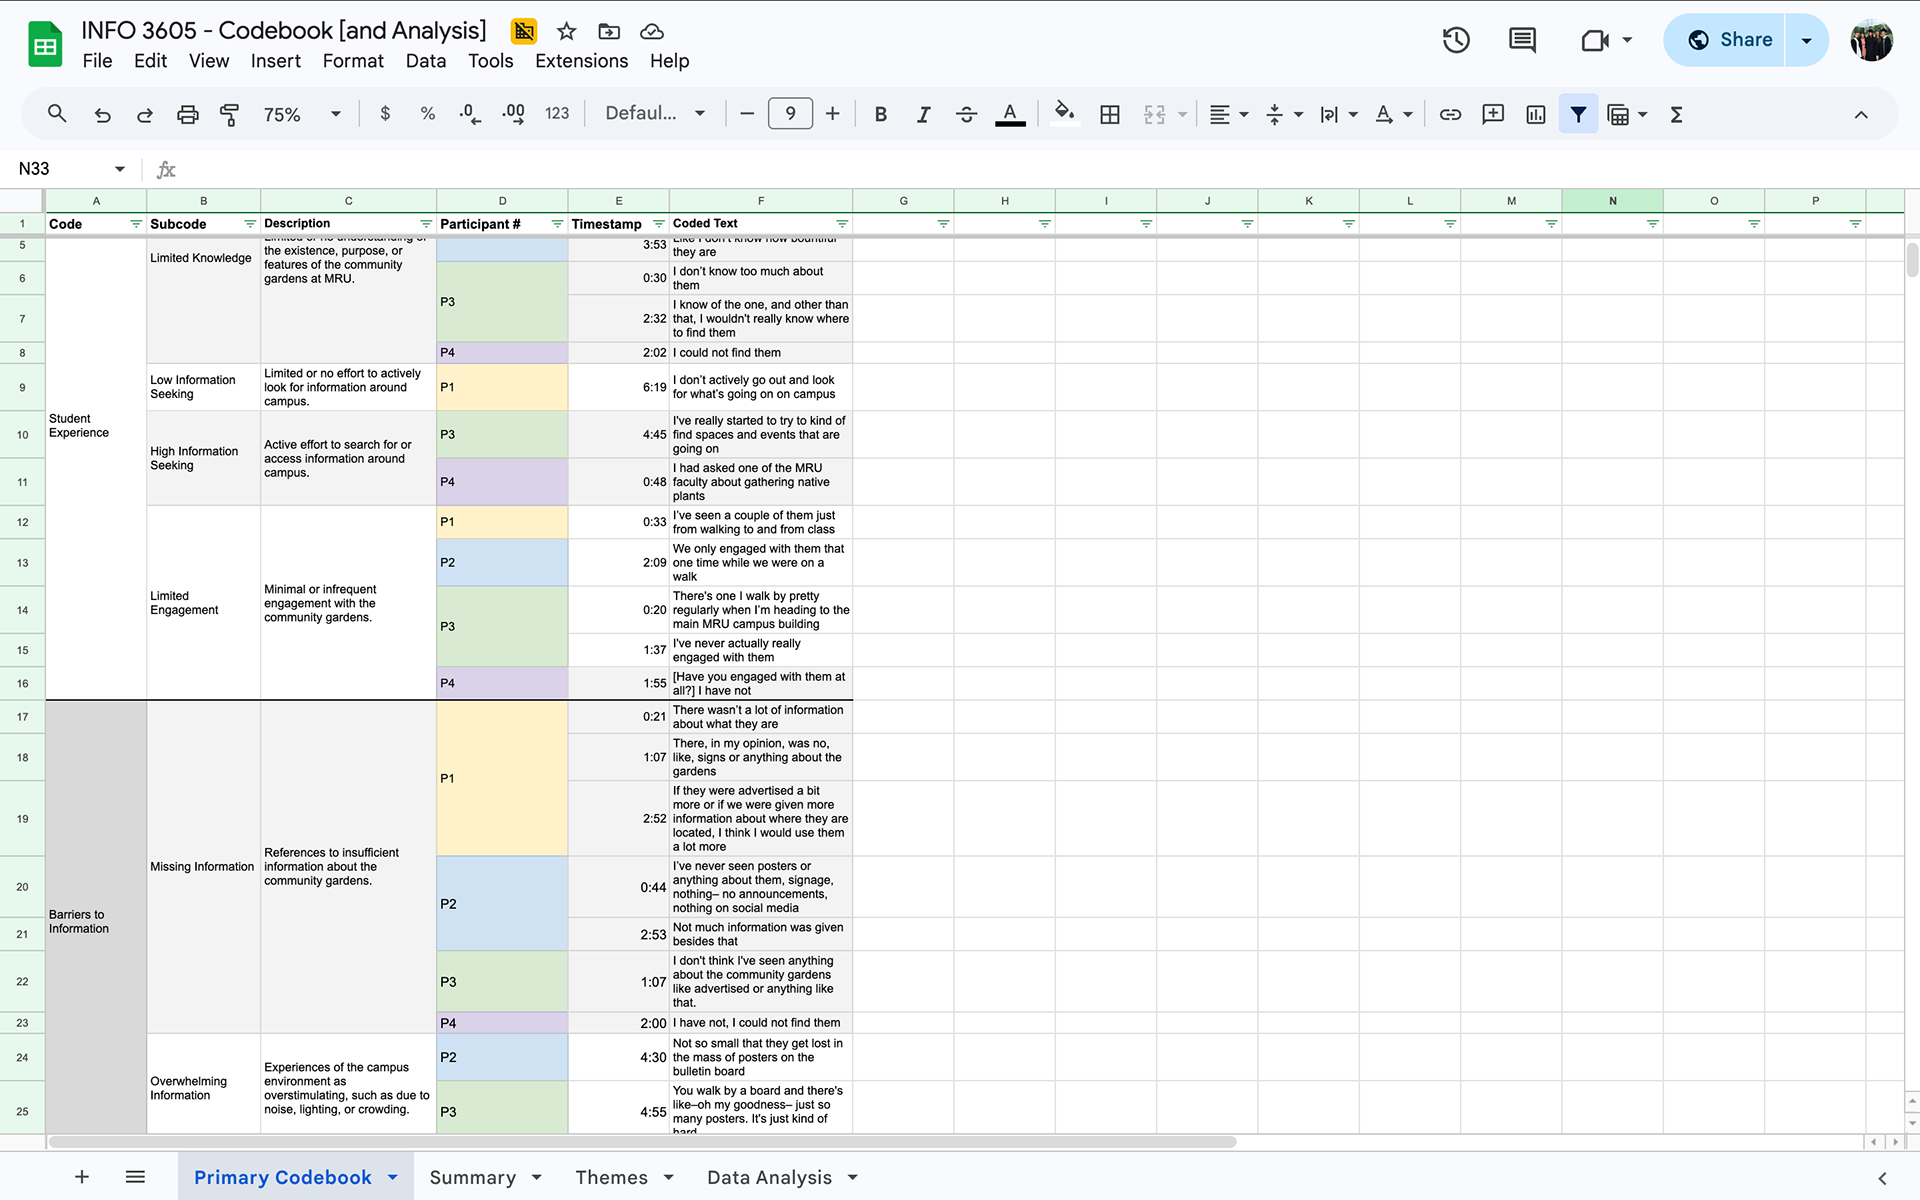Open the Data menu
This screenshot has height=1200, width=1920.
426,61
